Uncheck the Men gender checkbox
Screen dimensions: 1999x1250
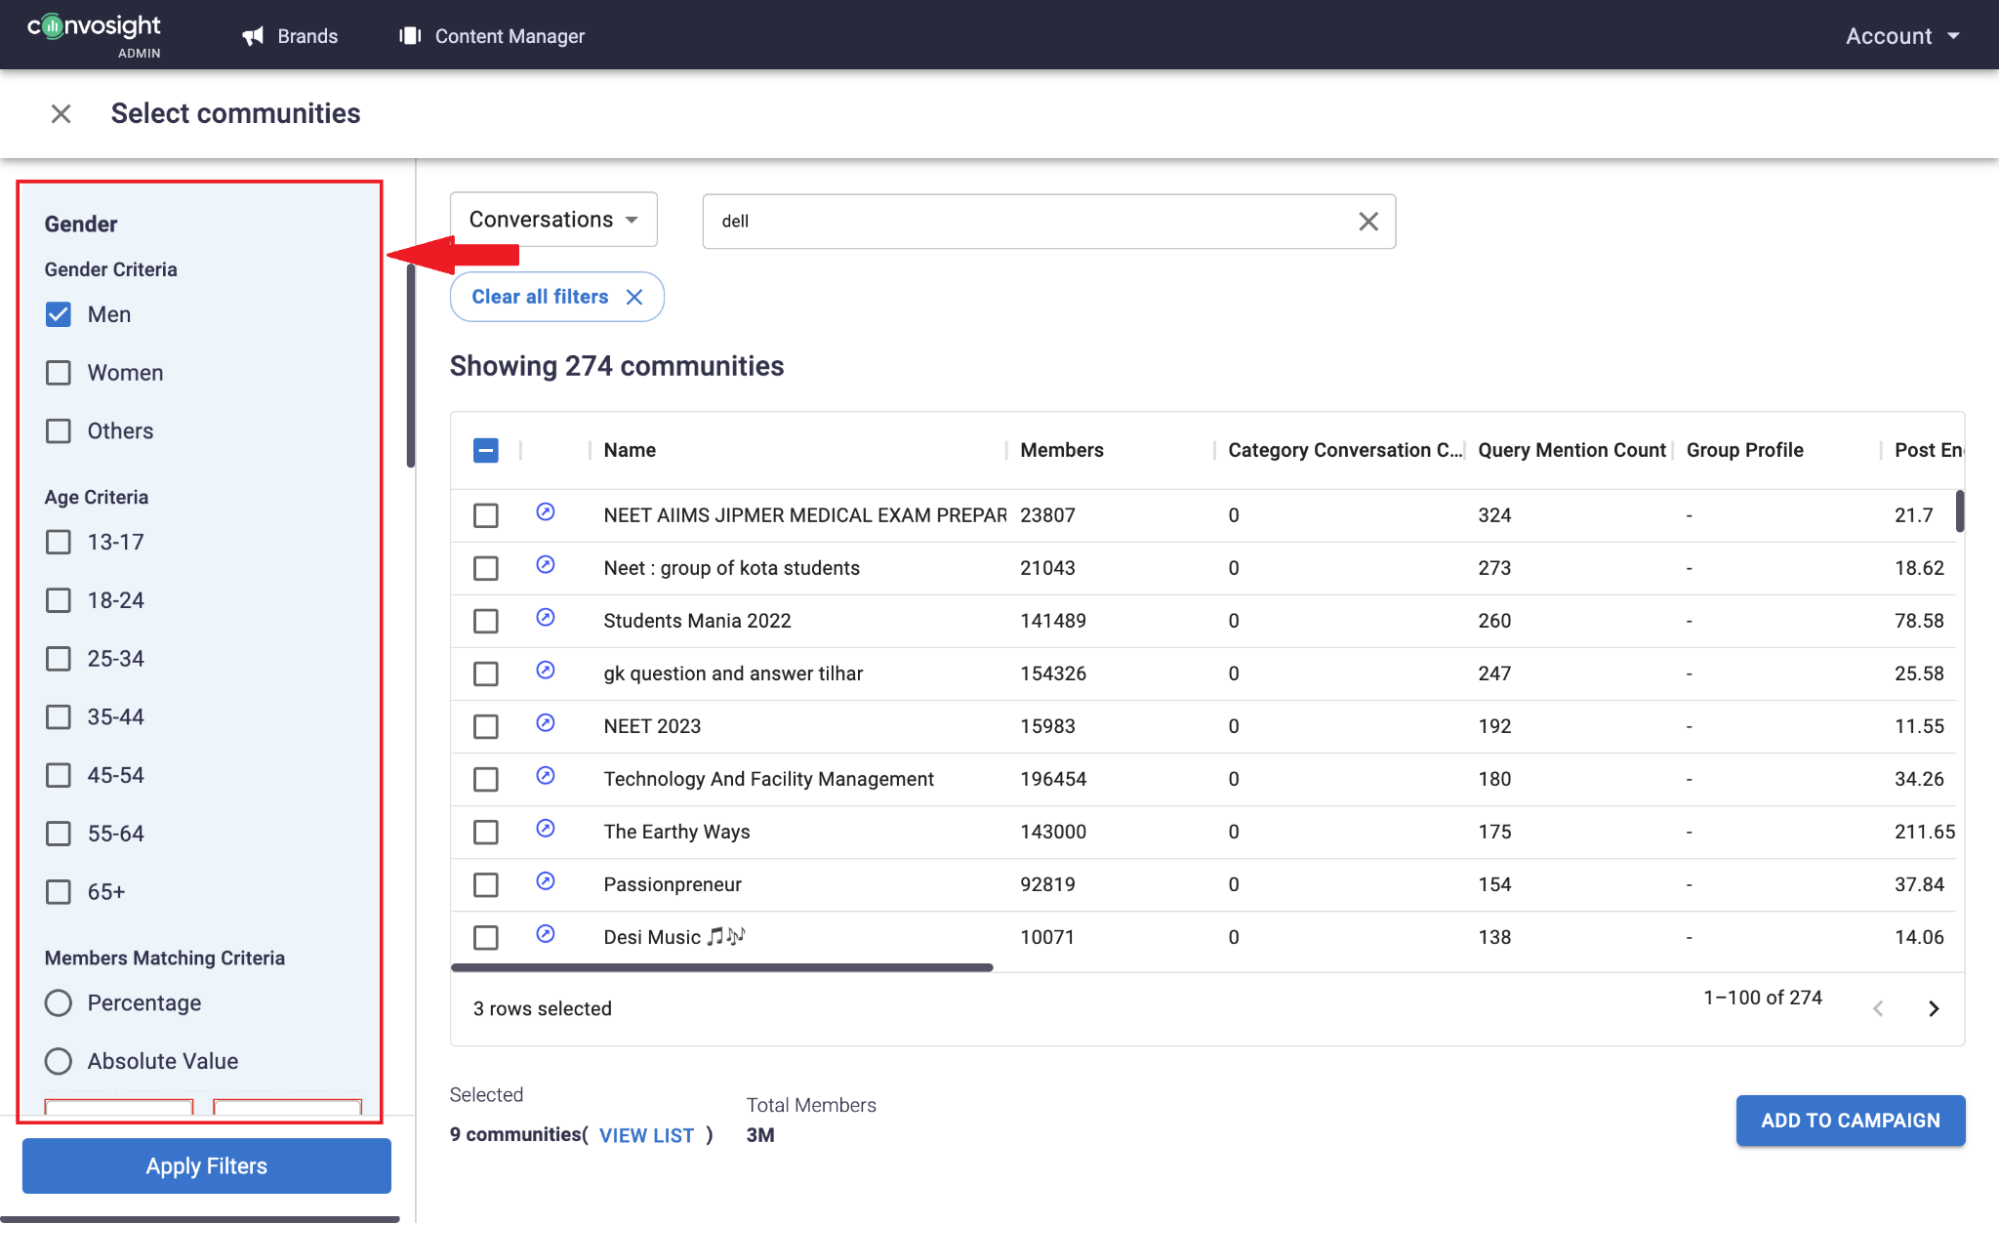coord(59,315)
